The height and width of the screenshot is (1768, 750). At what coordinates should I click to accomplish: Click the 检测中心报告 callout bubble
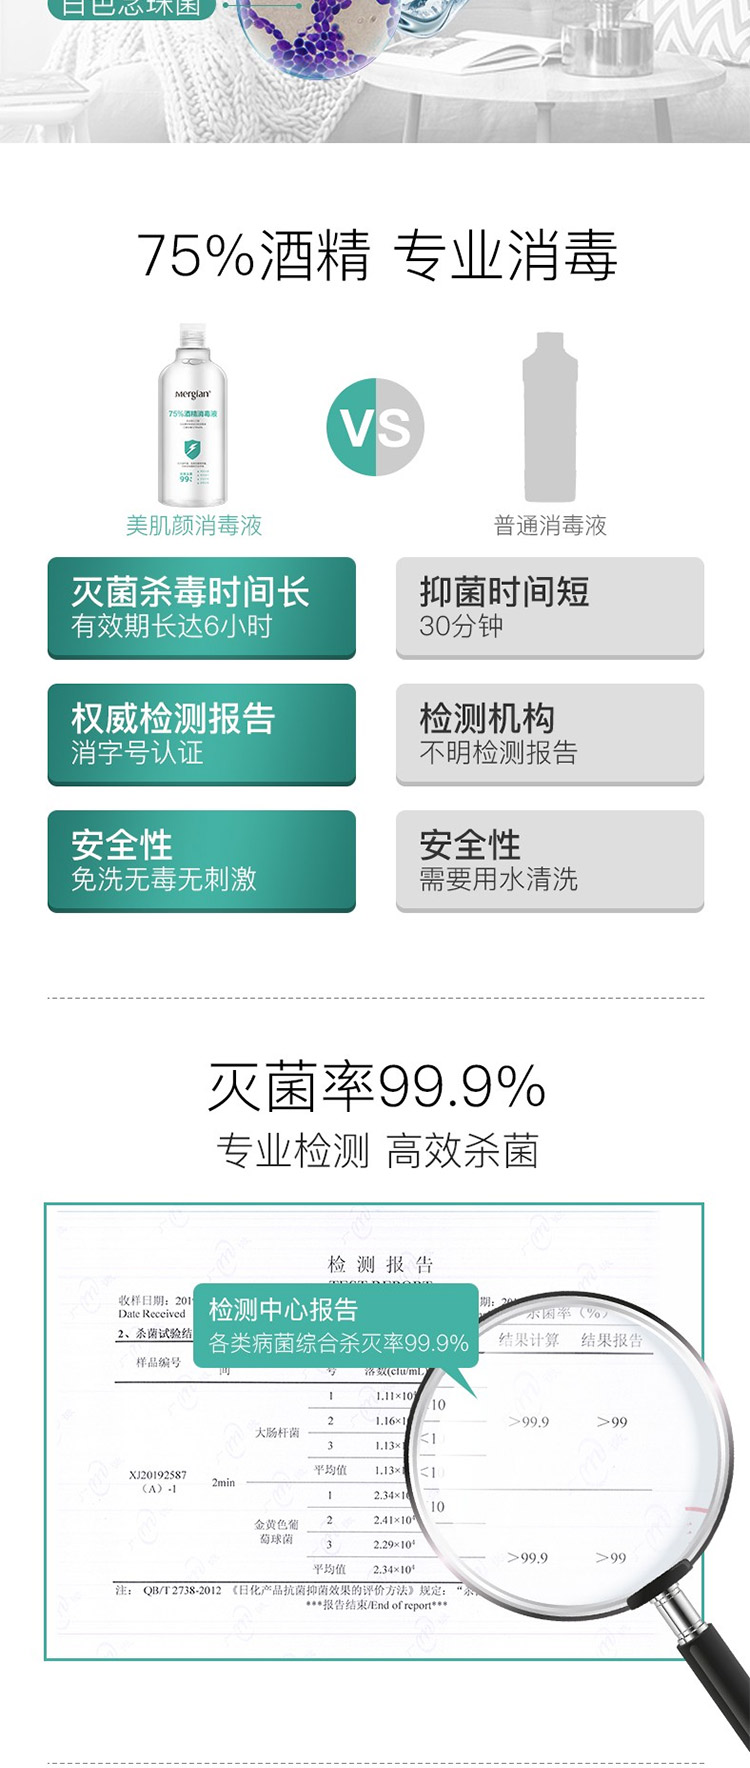click(x=337, y=1326)
